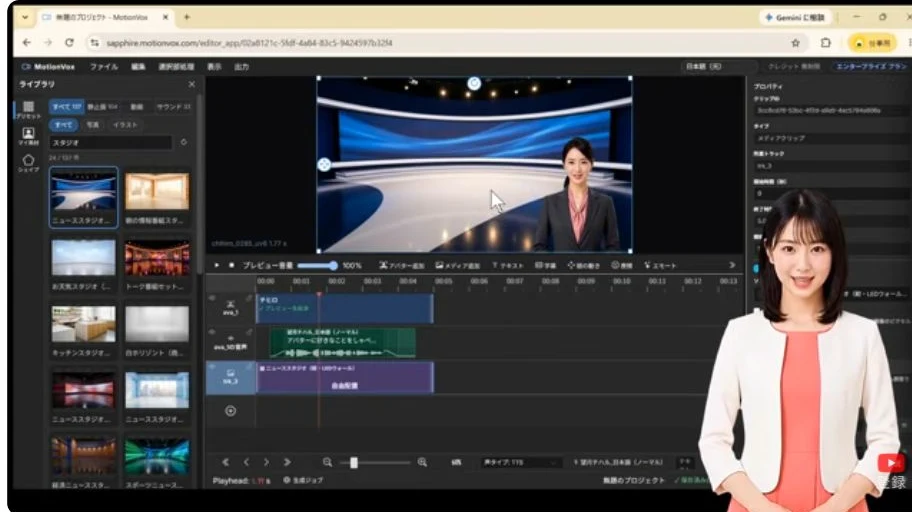Jump to timeline start with double-left arrow
Screen dimensions: 912x512
pyautogui.click(x=226, y=462)
